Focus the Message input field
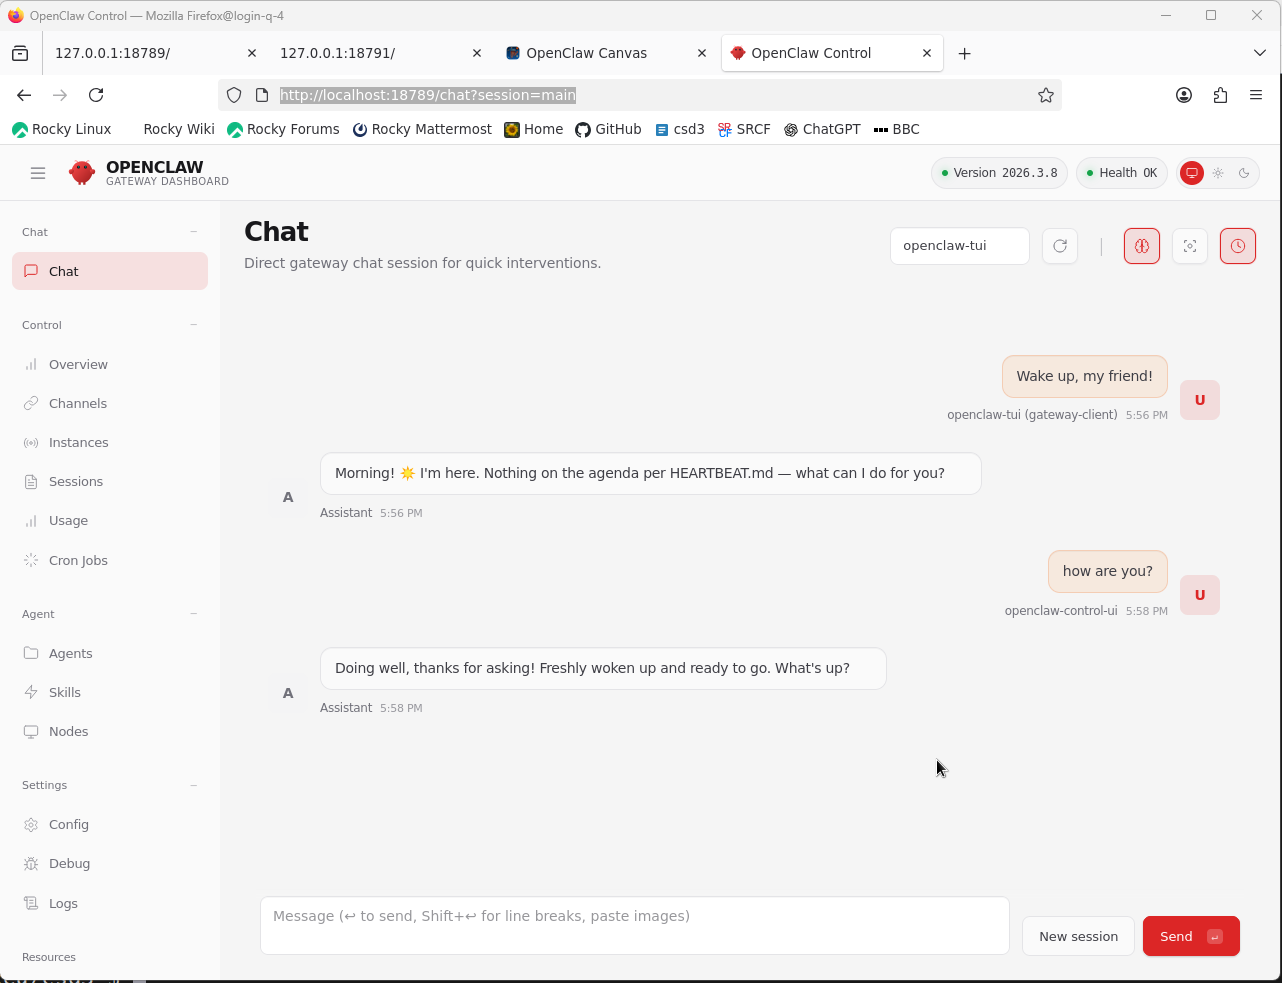Image resolution: width=1282 pixels, height=983 pixels. (634, 925)
